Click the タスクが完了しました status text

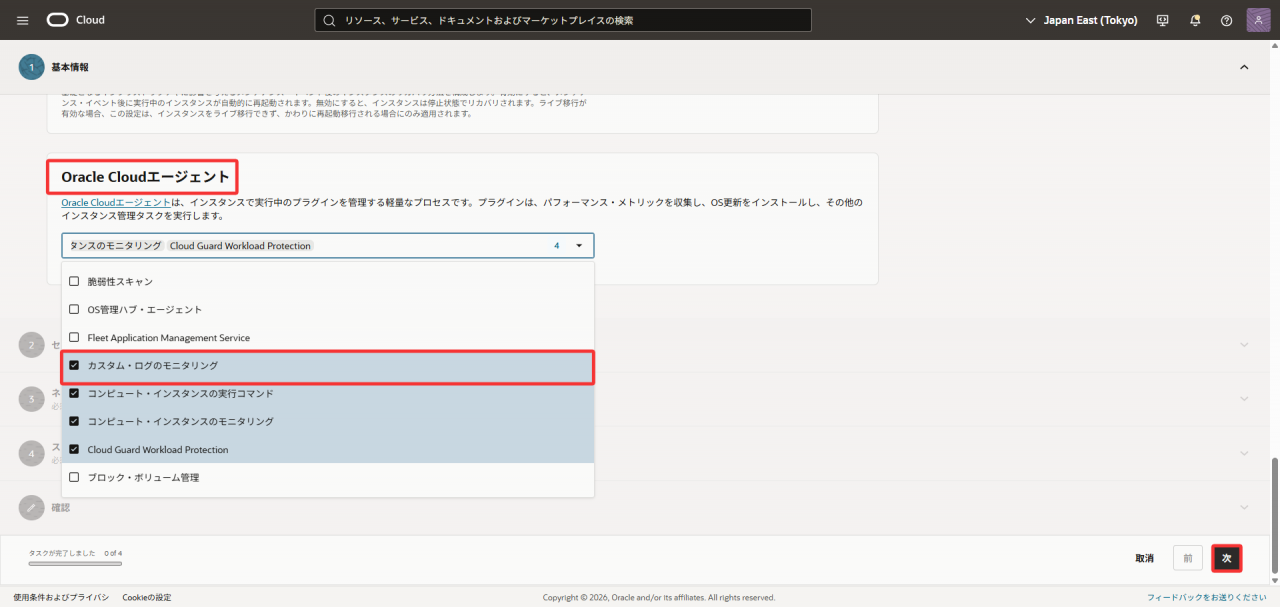(62, 552)
